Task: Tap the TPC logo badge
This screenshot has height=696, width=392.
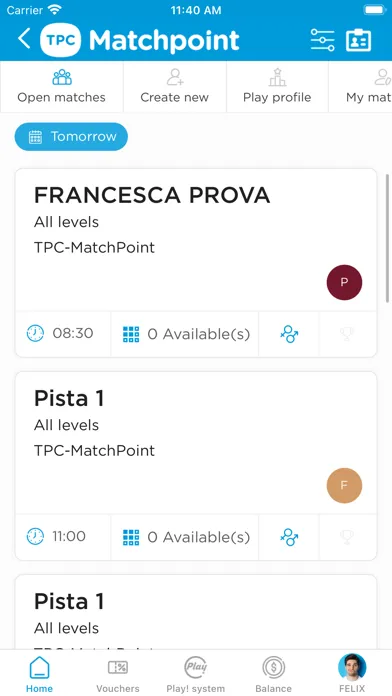Action: (x=60, y=40)
